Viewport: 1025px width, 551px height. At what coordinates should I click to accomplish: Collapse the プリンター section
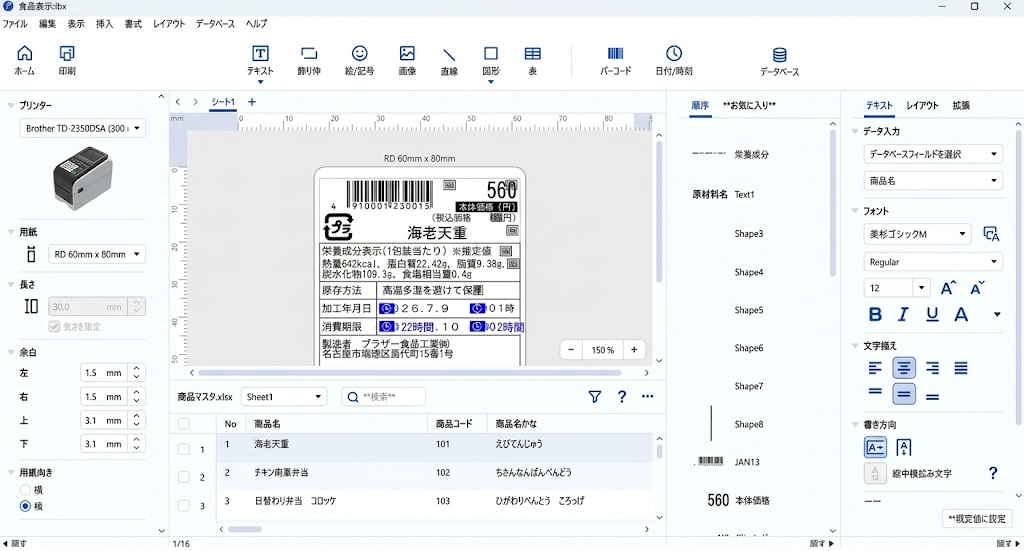[10, 105]
